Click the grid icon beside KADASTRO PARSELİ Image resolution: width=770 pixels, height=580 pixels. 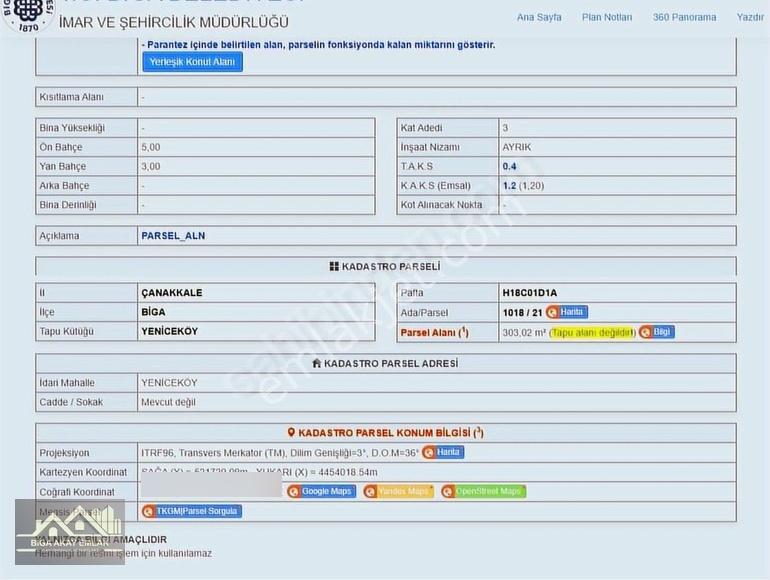point(334,267)
